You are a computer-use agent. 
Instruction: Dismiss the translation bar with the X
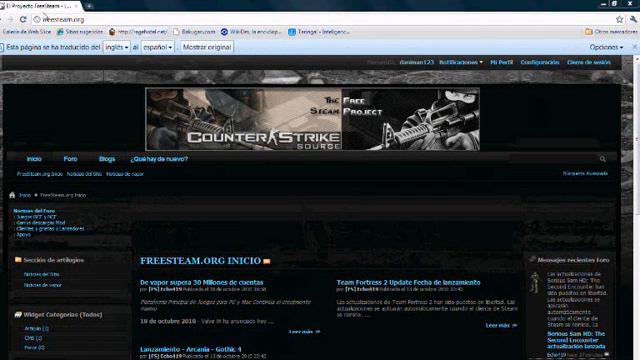click(x=635, y=47)
